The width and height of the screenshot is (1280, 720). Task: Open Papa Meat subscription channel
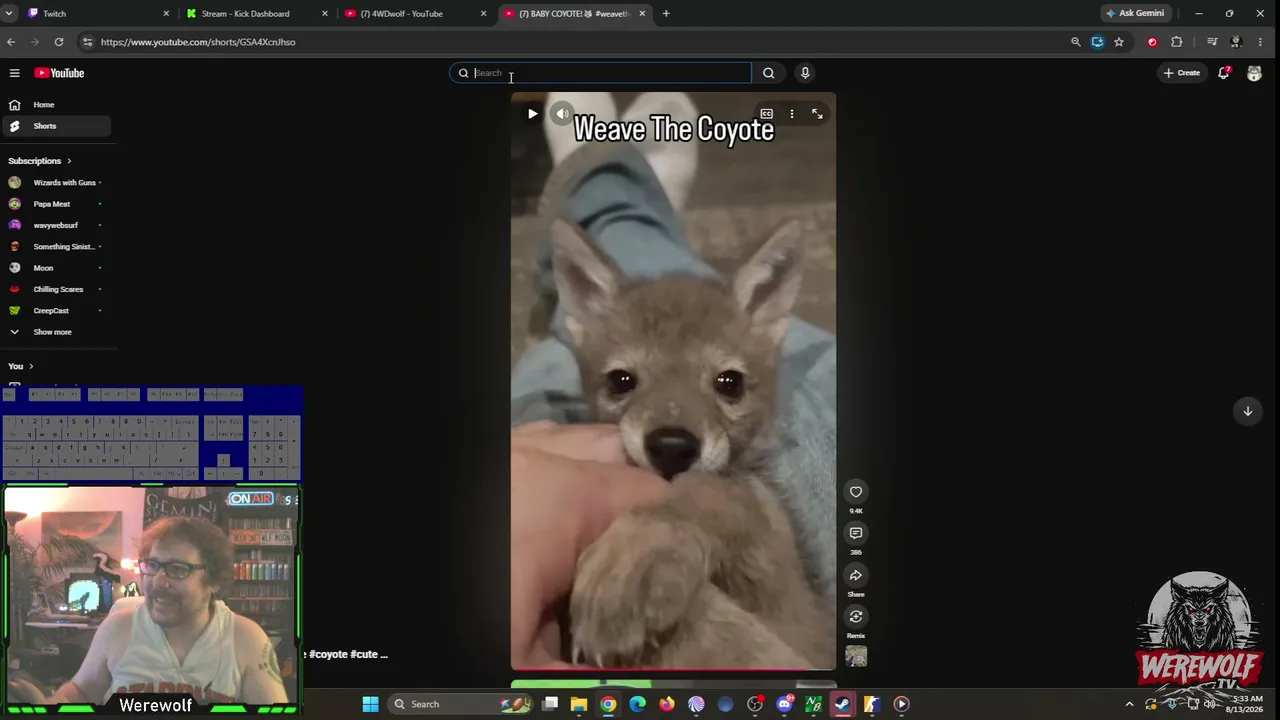[55, 204]
